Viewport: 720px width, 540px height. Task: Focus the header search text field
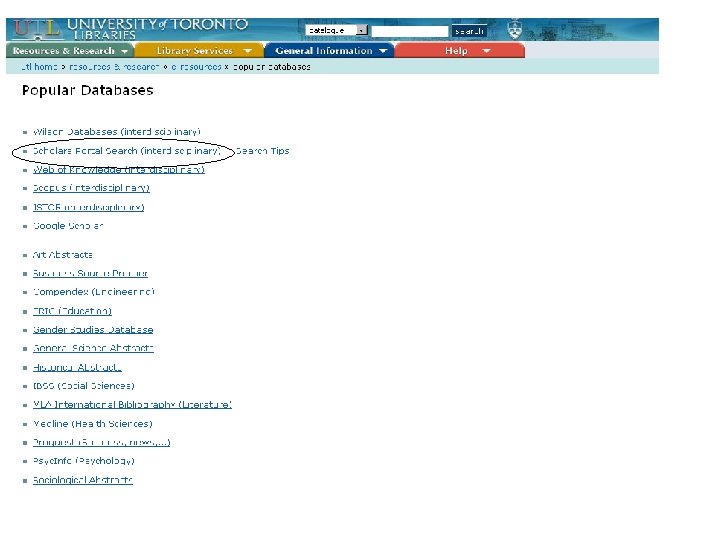(410, 31)
